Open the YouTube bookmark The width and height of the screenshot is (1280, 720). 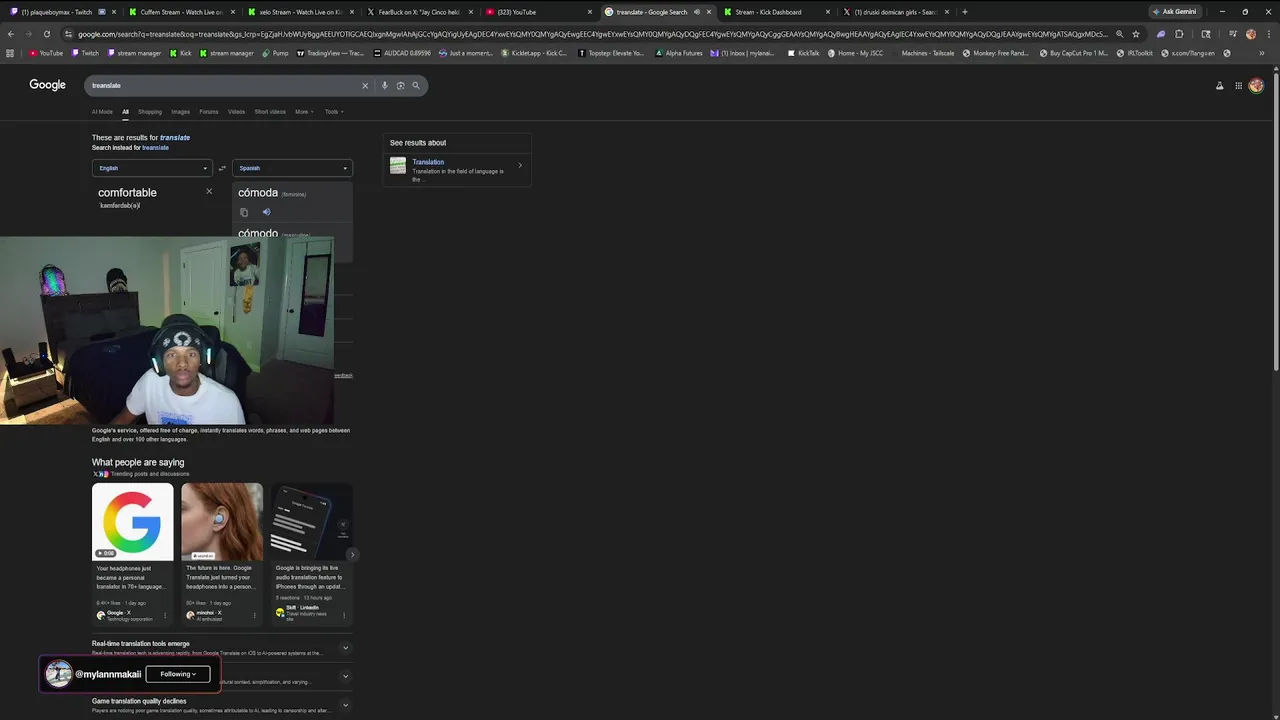pos(46,53)
